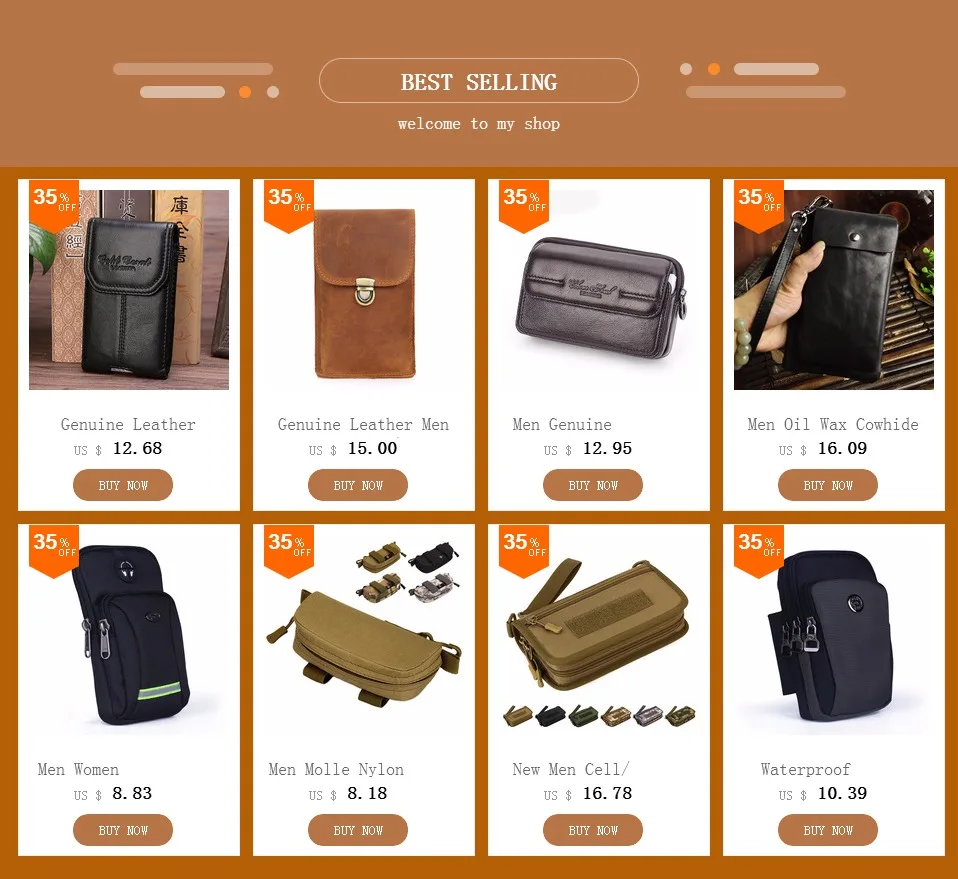Click Buy Now under the 8.83 Men Women bag
The width and height of the screenshot is (958, 879).
click(123, 830)
